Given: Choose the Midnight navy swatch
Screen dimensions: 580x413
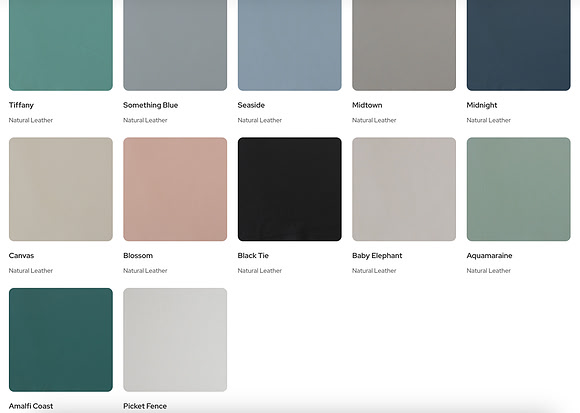Looking at the screenshot, I should tap(519, 45).
